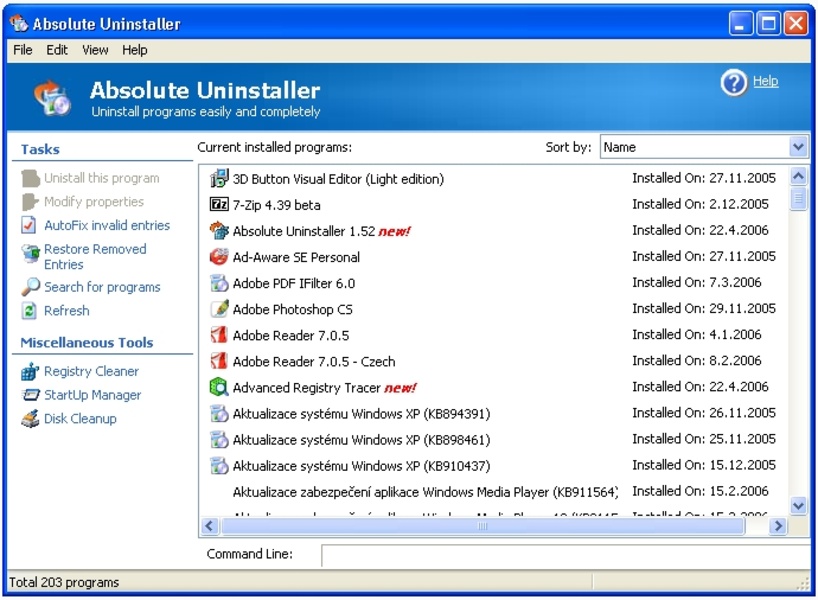Open the File menu

pos(22,50)
